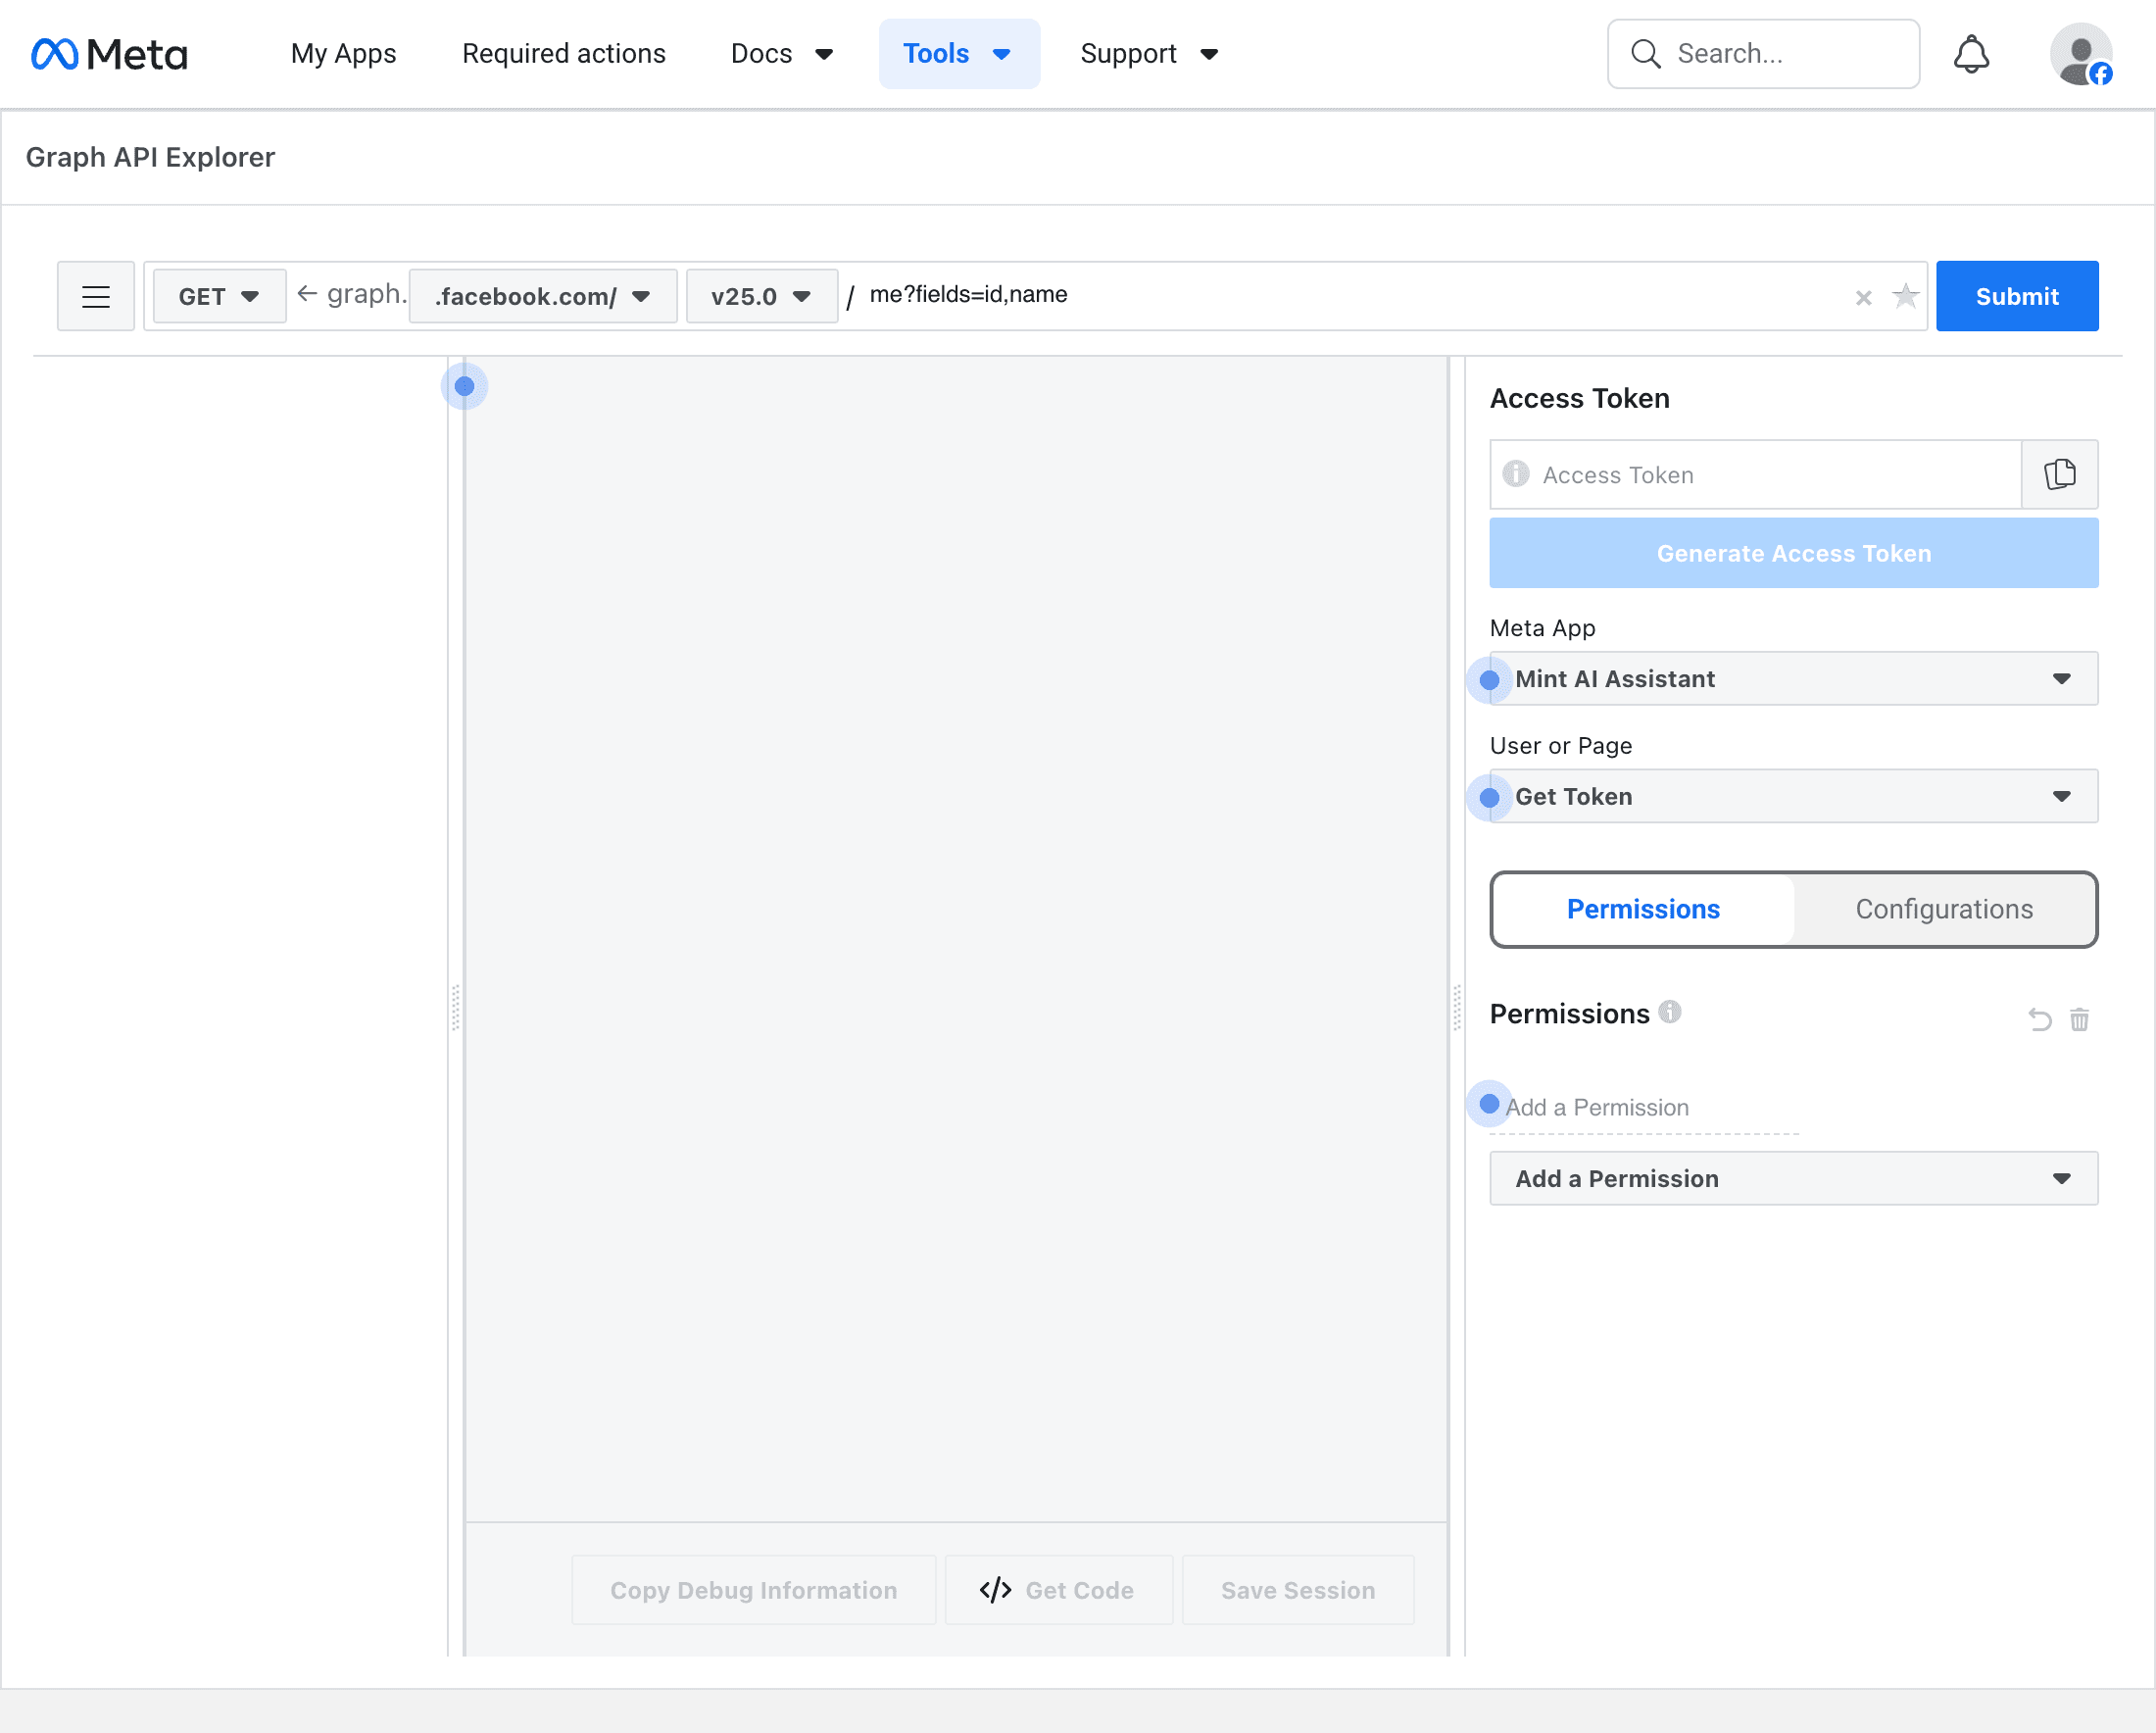The width and height of the screenshot is (2156, 1733).
Task: Go to My Apps
Action: click(x=343, y=54)
